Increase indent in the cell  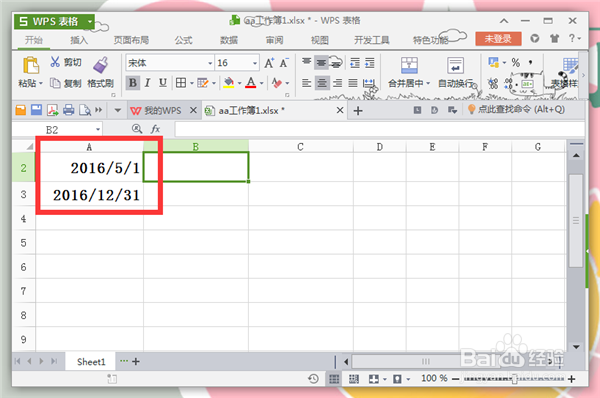click(370, 63)
